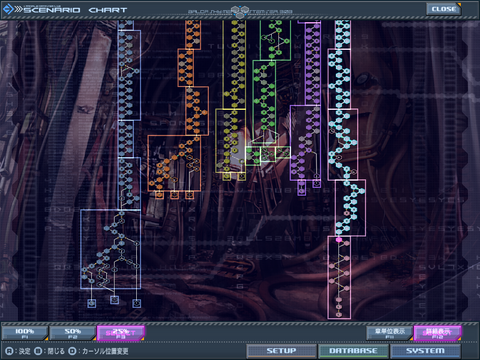The image size is (480, 360).
Task: Set chart zoom to 50%
Action: tap(72, 333)
